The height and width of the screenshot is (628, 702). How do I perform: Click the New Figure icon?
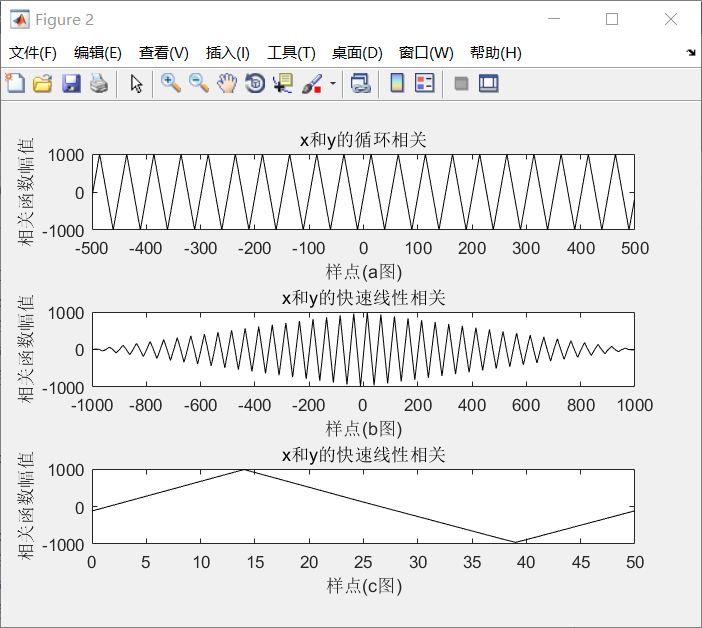tap(15, 83)
